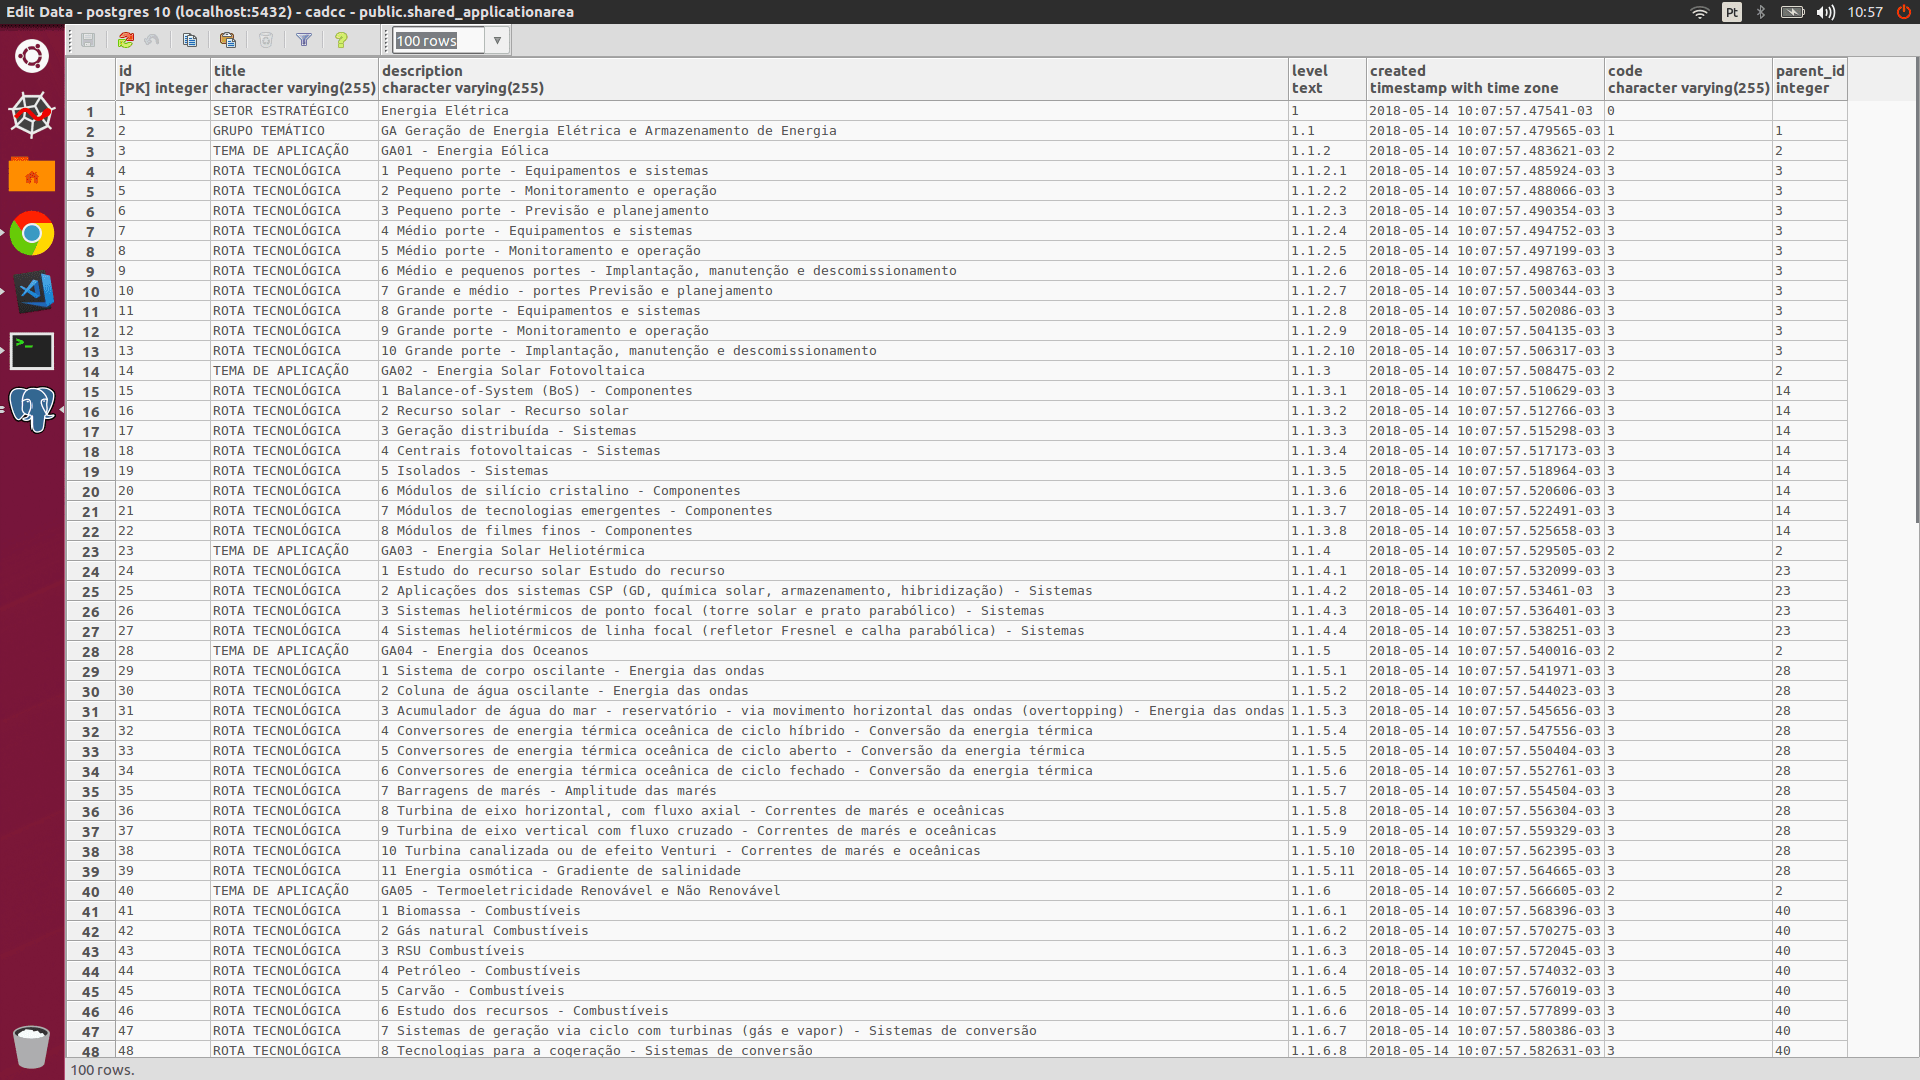Screen dimensions: 1920x1080
Task: Select row 23 via its row header
Action: (89, 551)
